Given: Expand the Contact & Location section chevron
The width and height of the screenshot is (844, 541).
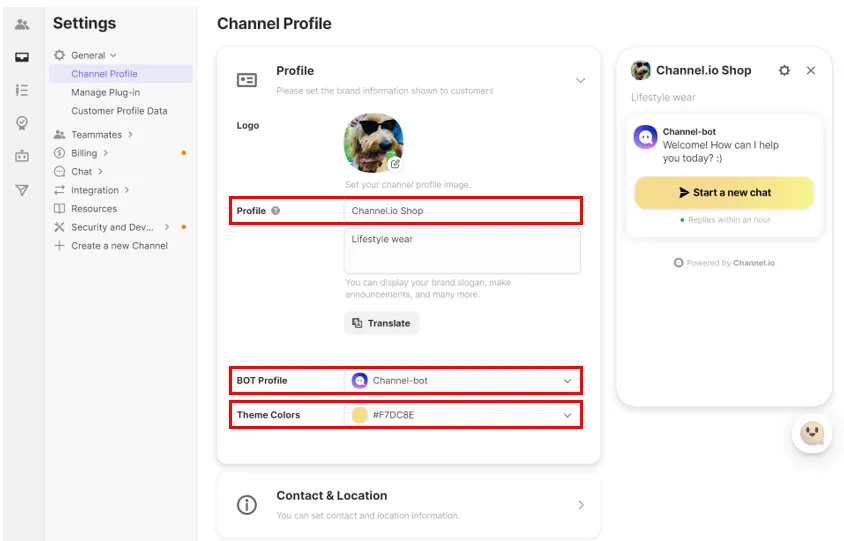Looking at the screenshot, I should tap(581, 505).
